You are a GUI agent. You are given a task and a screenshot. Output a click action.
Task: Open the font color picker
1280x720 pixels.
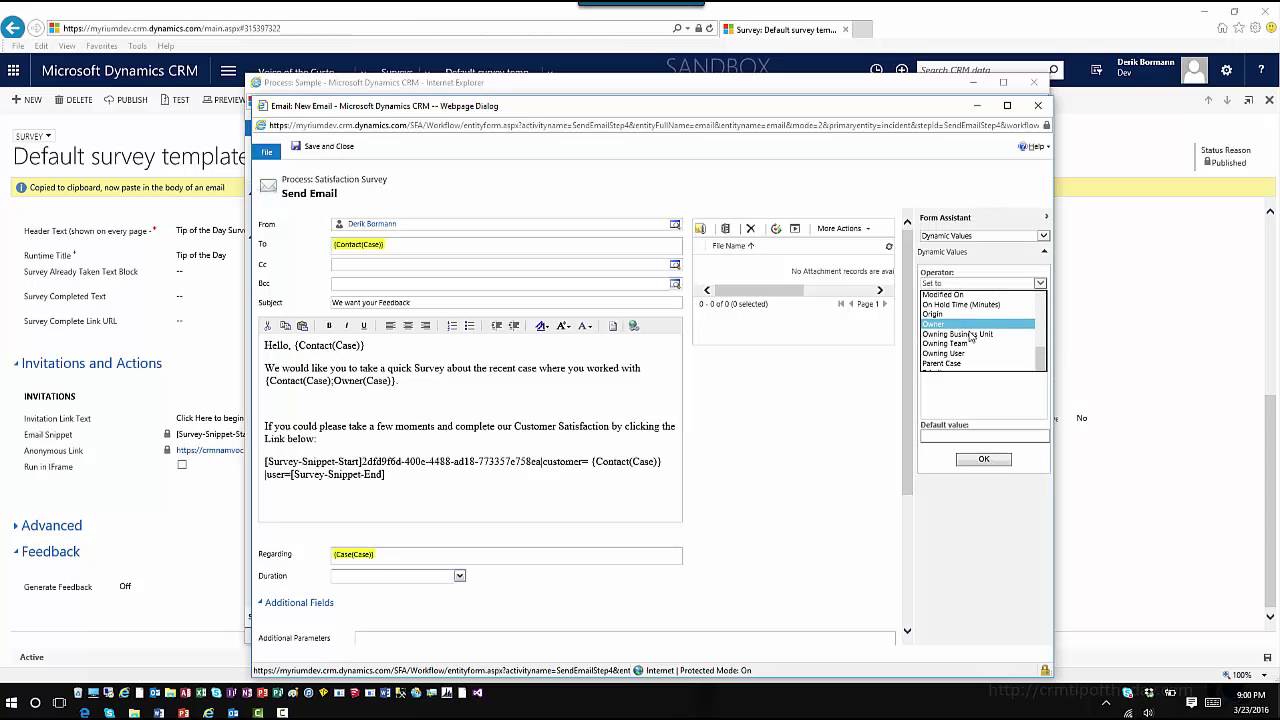585,326
